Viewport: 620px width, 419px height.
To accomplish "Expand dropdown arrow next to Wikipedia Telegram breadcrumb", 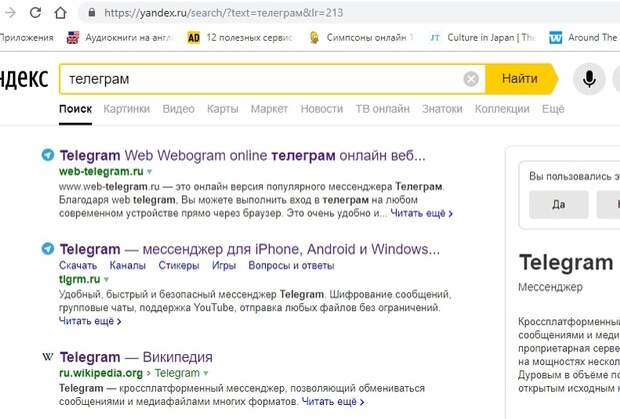I will pos(206,374).
